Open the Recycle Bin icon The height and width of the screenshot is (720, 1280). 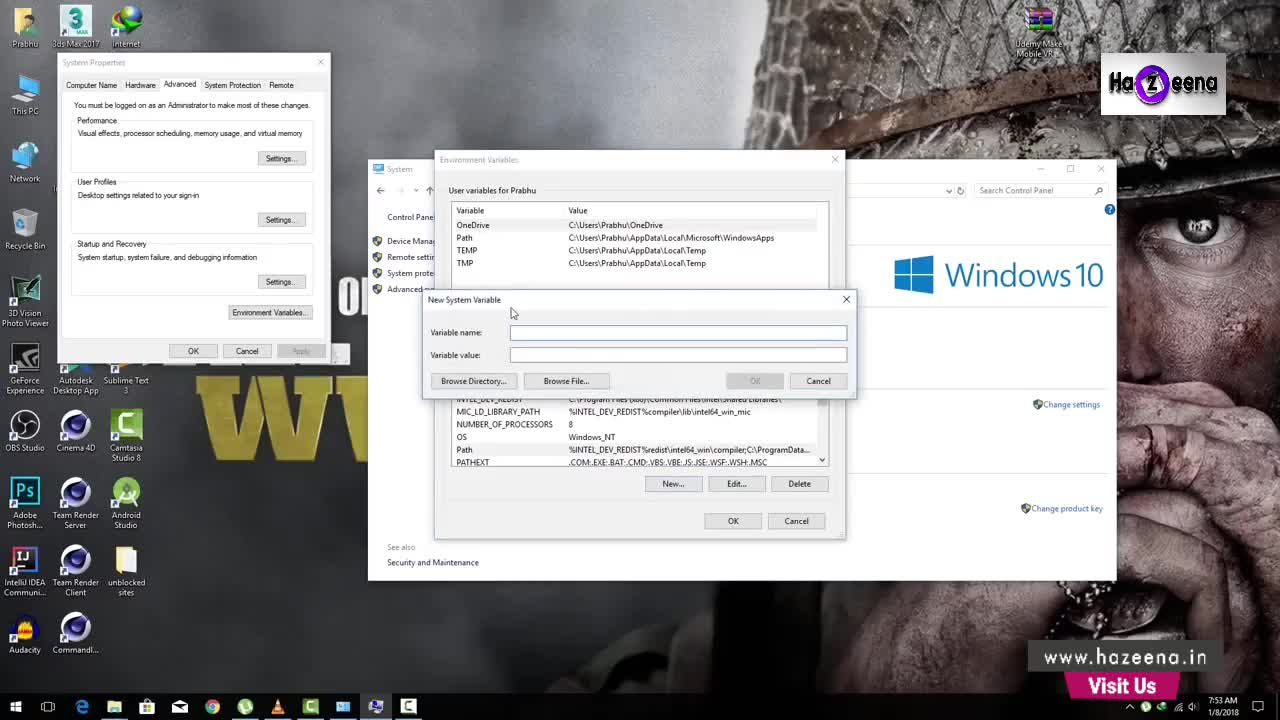(x=25, y=229)
